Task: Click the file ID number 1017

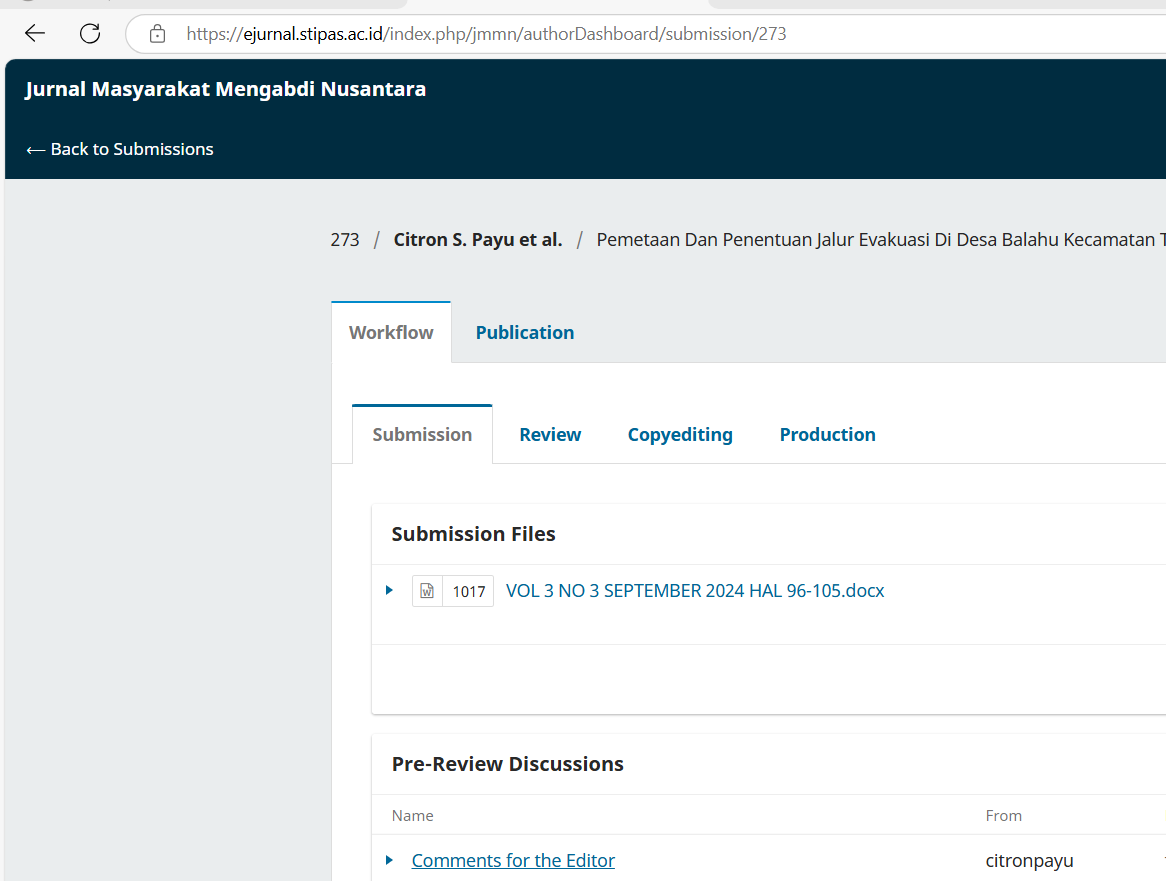Action: coord(468,591)
